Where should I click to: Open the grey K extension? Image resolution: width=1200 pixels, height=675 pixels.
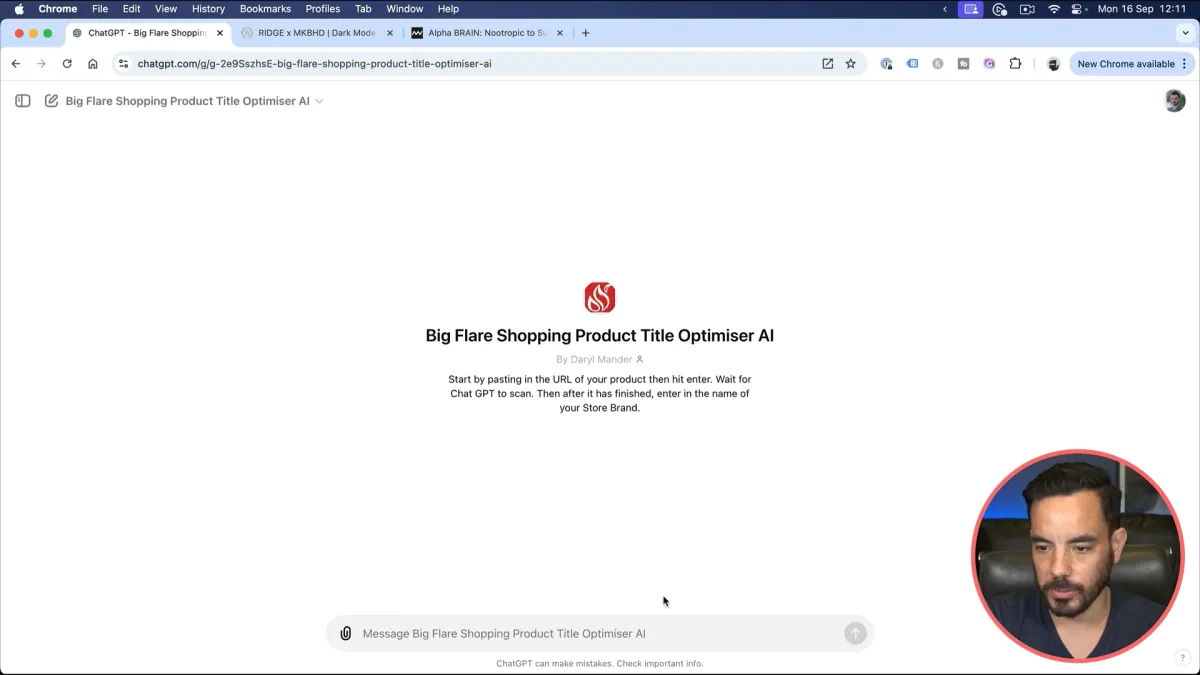(x=937, y=63)
